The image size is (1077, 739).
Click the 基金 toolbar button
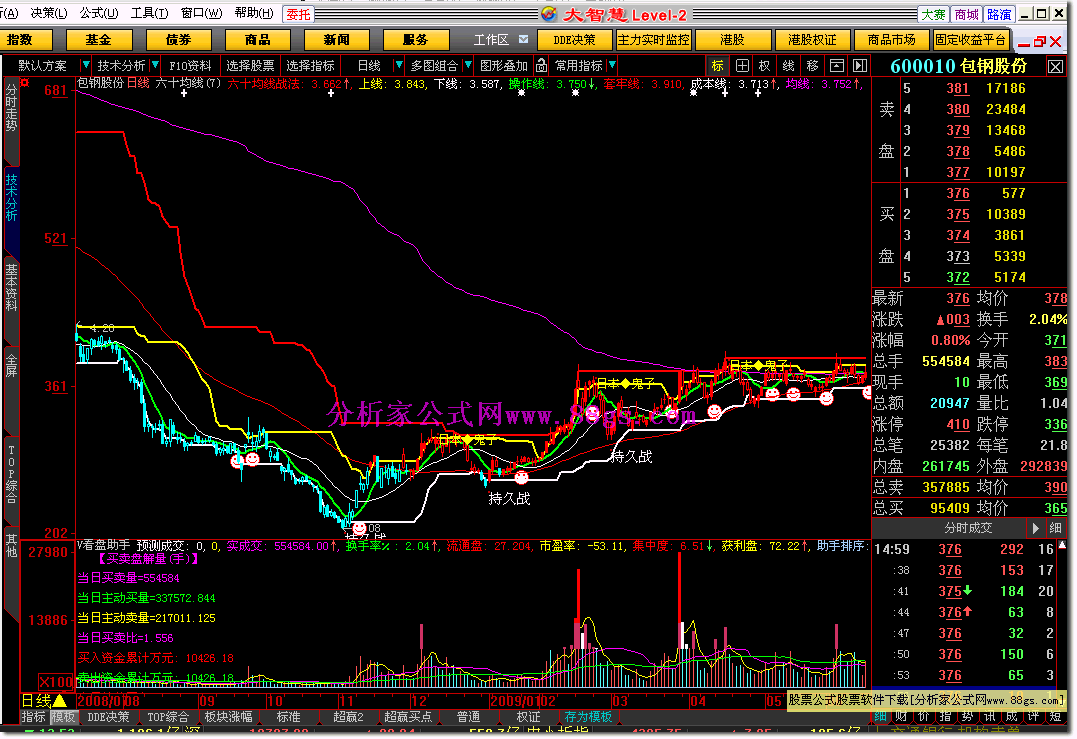coord(98,40)
